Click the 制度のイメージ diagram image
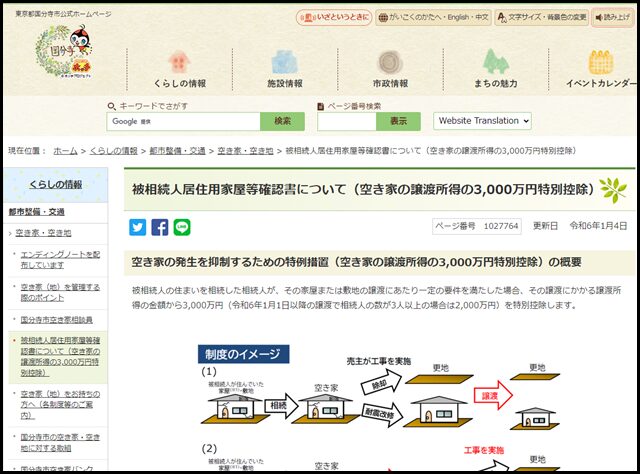 click(380, 408)
